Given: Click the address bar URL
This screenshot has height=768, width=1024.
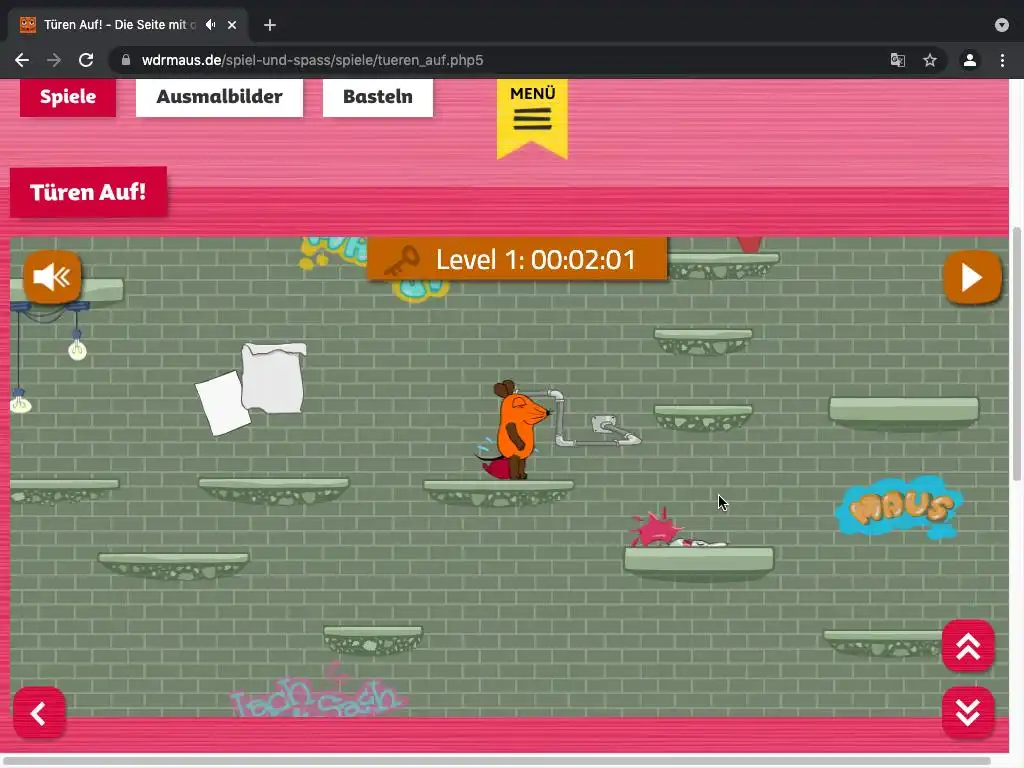Looking at the screenshot, I should (312, 60).
